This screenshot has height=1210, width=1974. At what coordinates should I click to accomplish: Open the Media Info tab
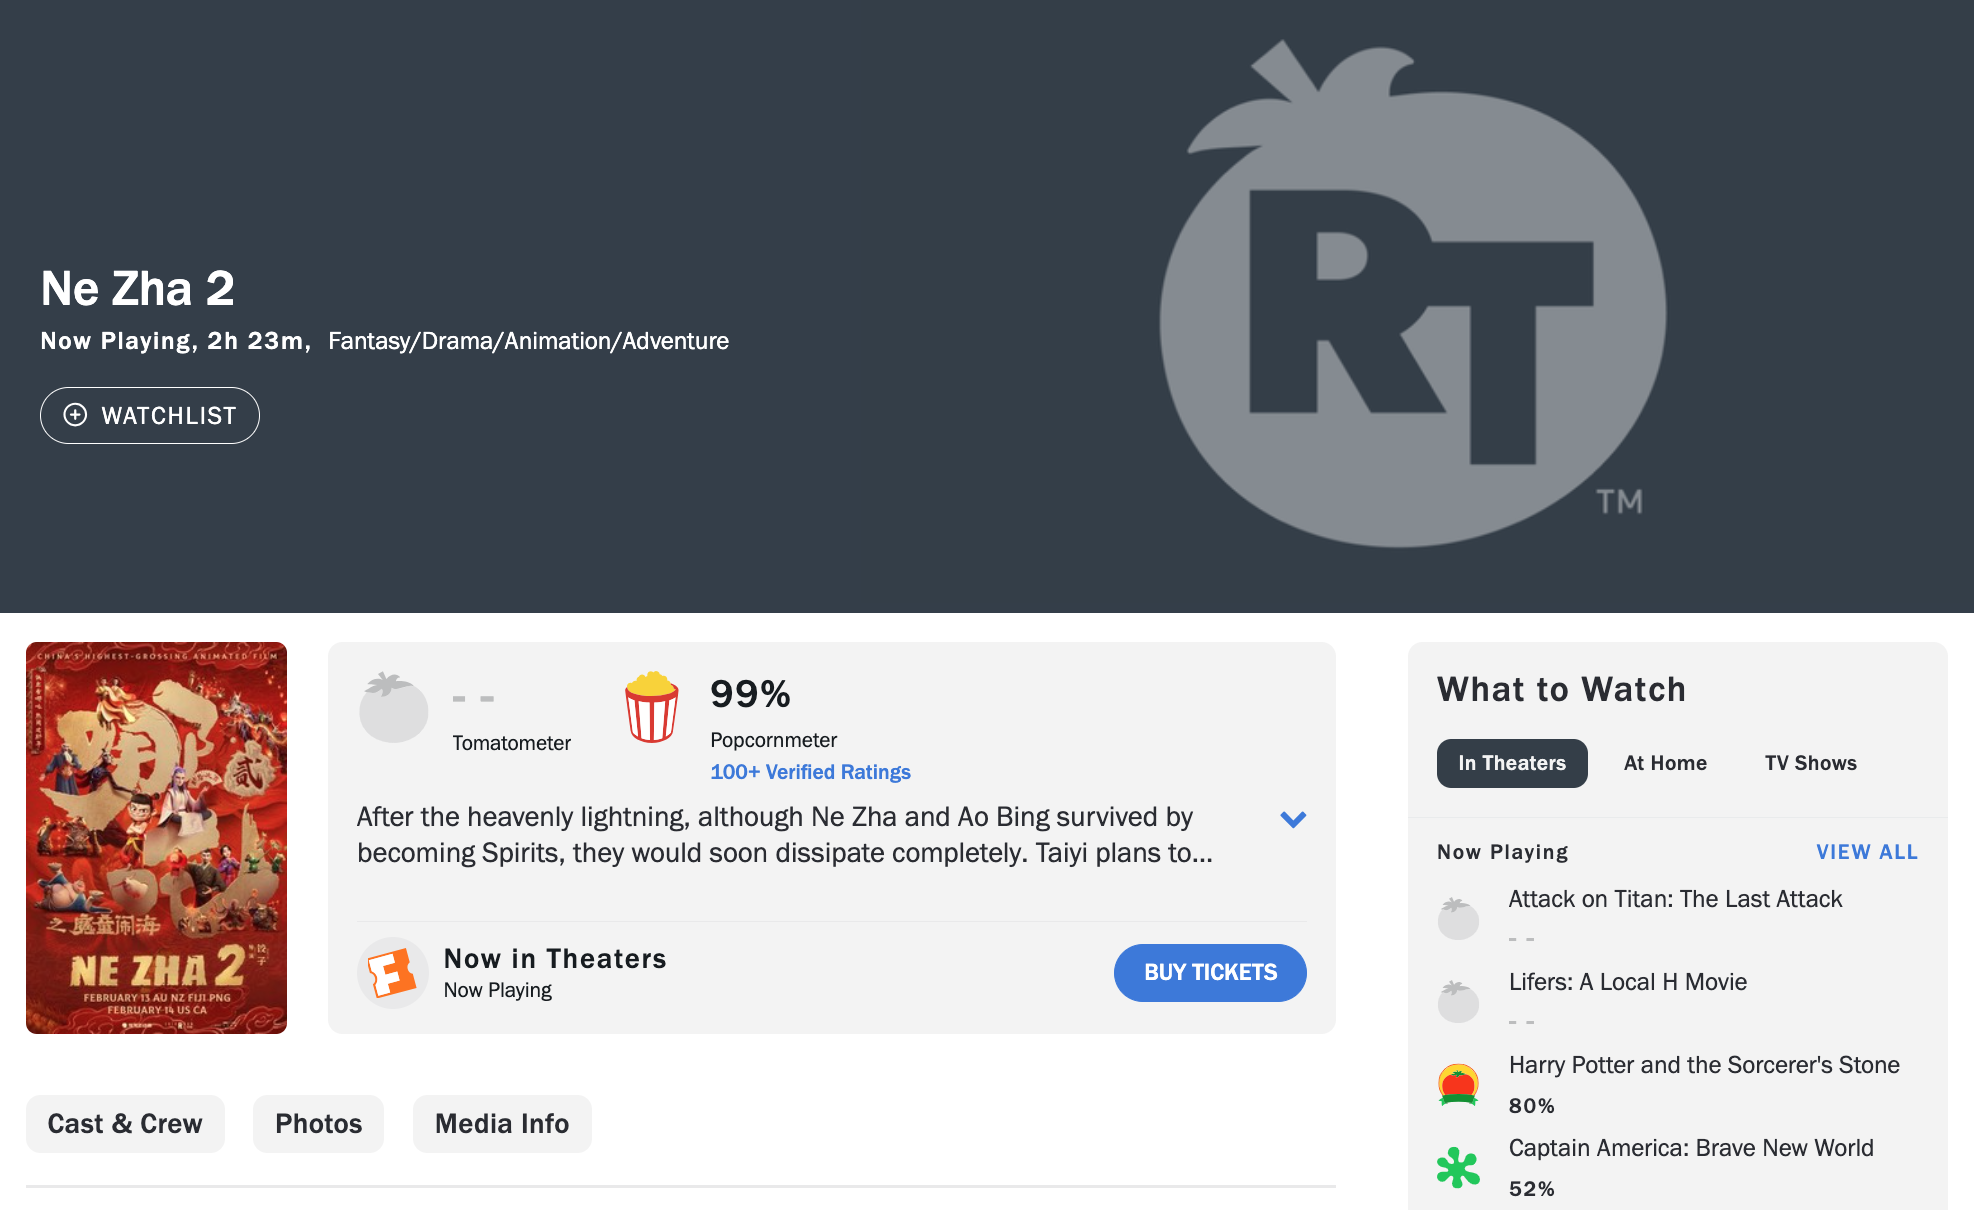(501, 1123)
